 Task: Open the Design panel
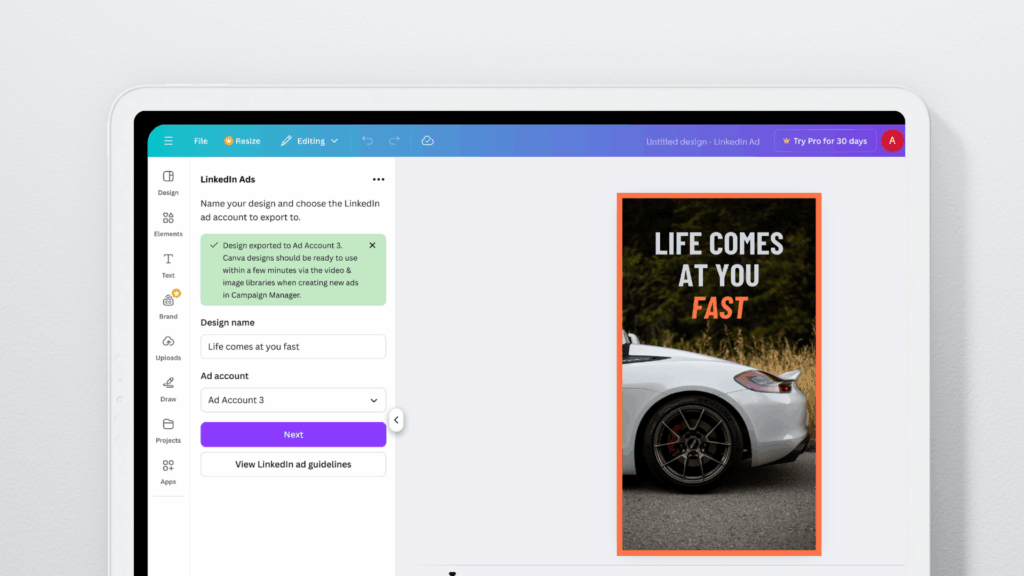(x=168, y=183)
